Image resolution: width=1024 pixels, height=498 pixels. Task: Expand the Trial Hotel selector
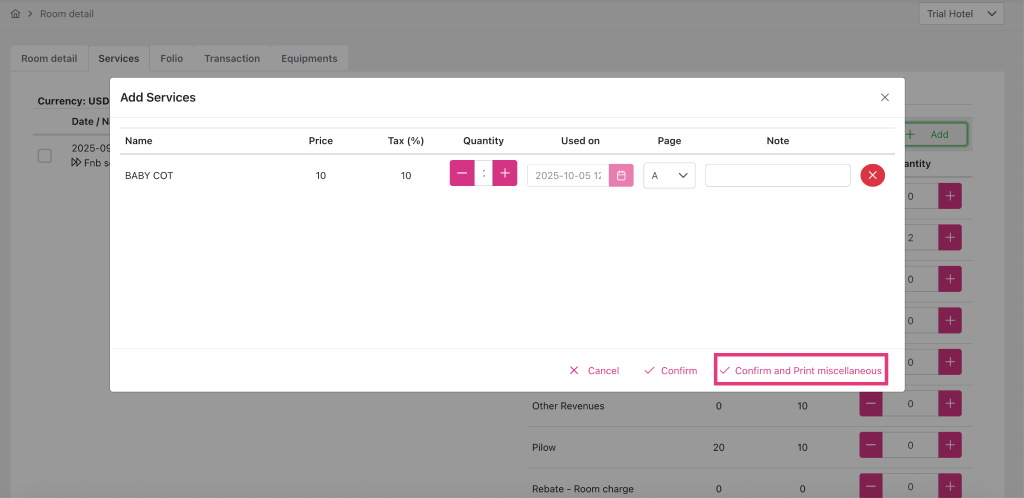point(961,14)
